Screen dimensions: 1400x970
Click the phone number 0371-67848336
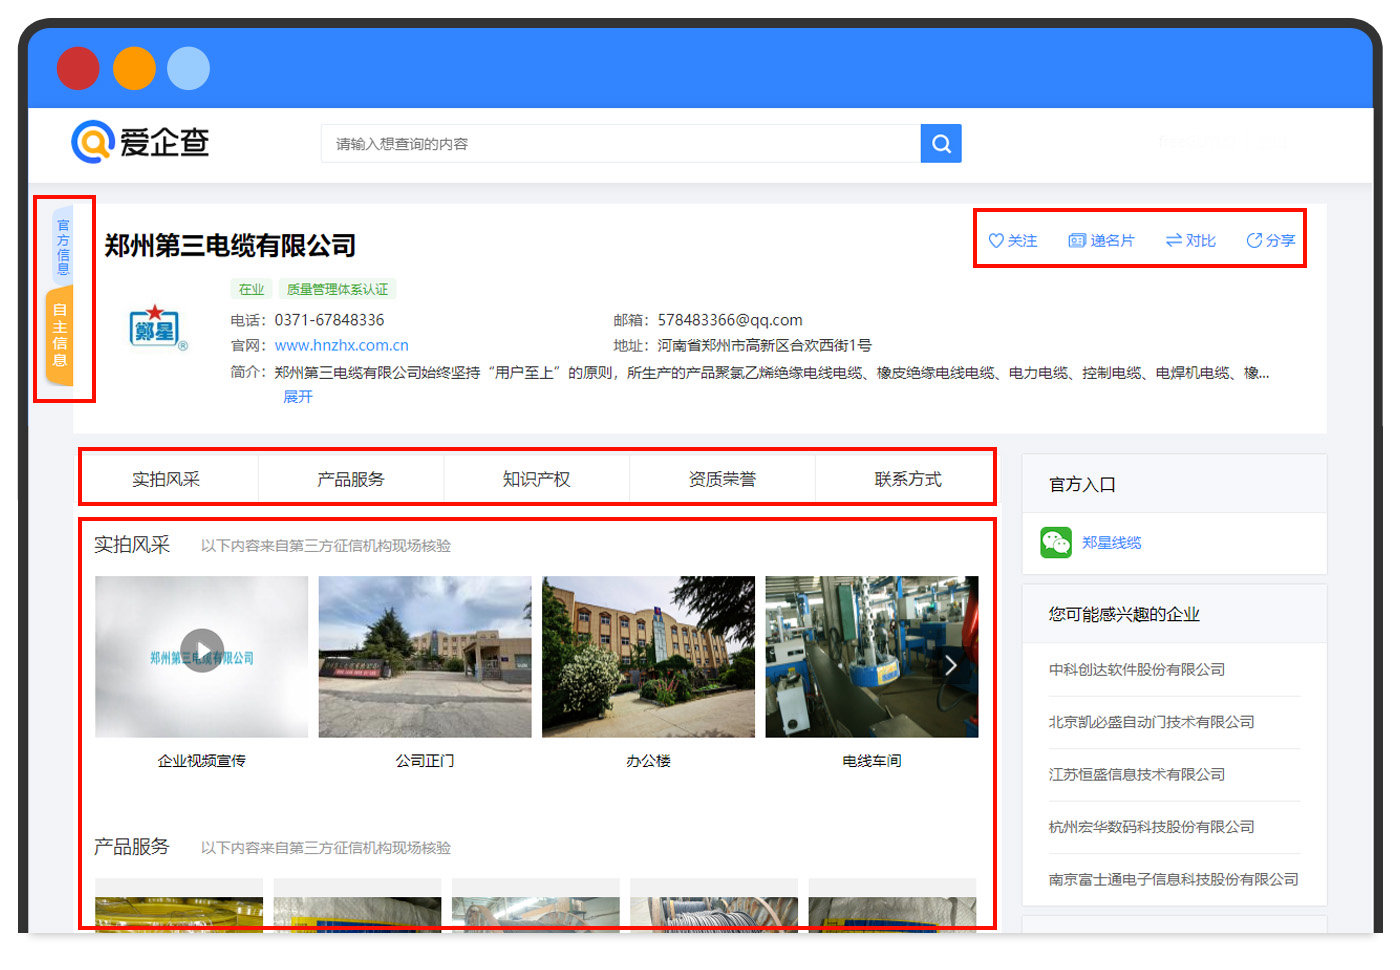[x=329, y=320]
